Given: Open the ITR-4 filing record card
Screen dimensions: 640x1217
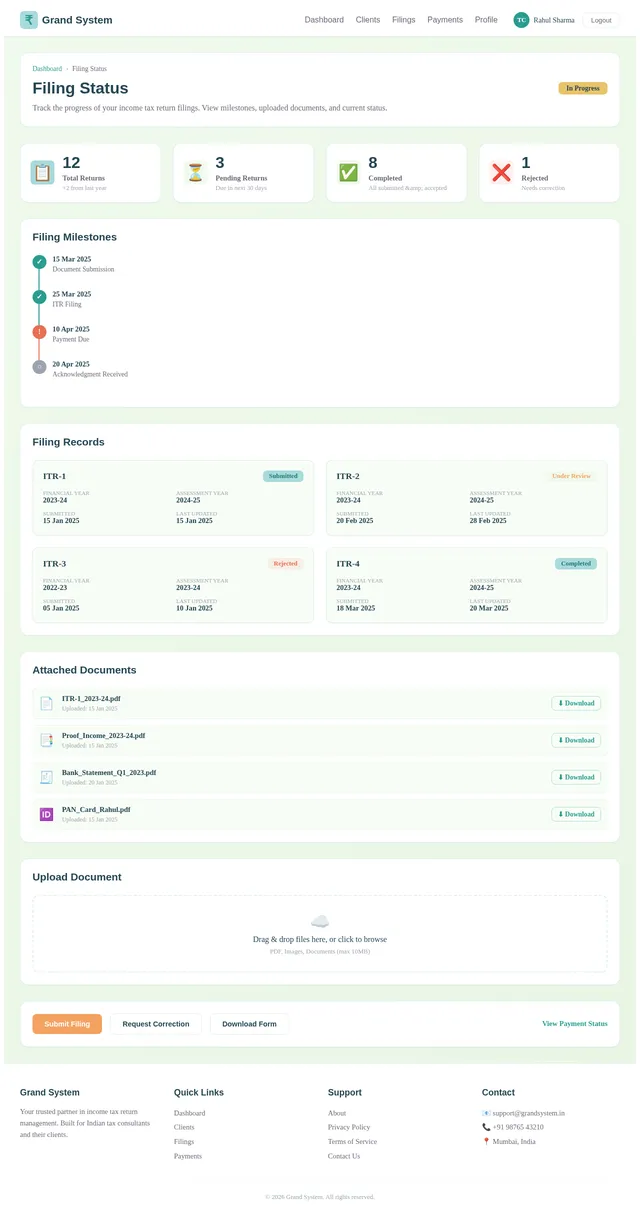Looking at the screenshot, I should tap(467, 586).
